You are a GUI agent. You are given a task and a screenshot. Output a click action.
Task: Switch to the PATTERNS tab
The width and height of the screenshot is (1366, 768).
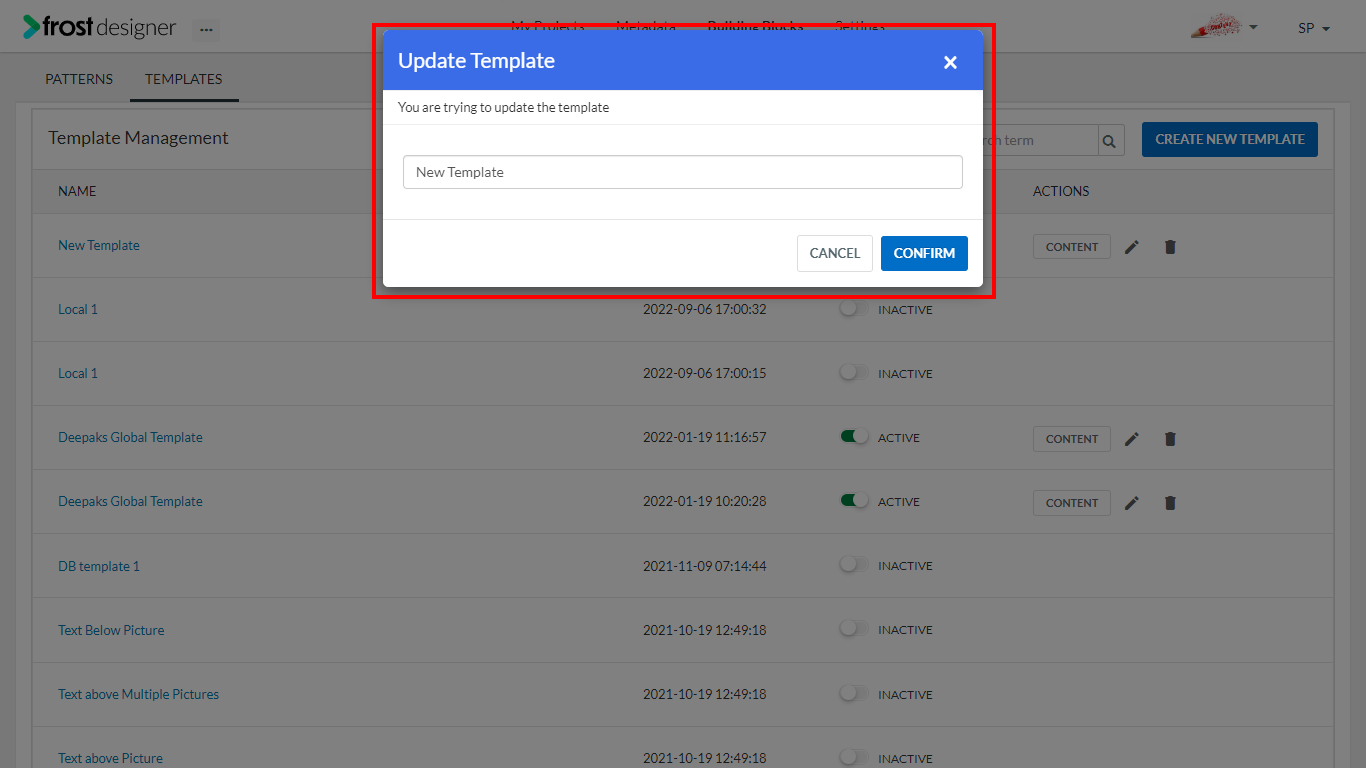79,79
